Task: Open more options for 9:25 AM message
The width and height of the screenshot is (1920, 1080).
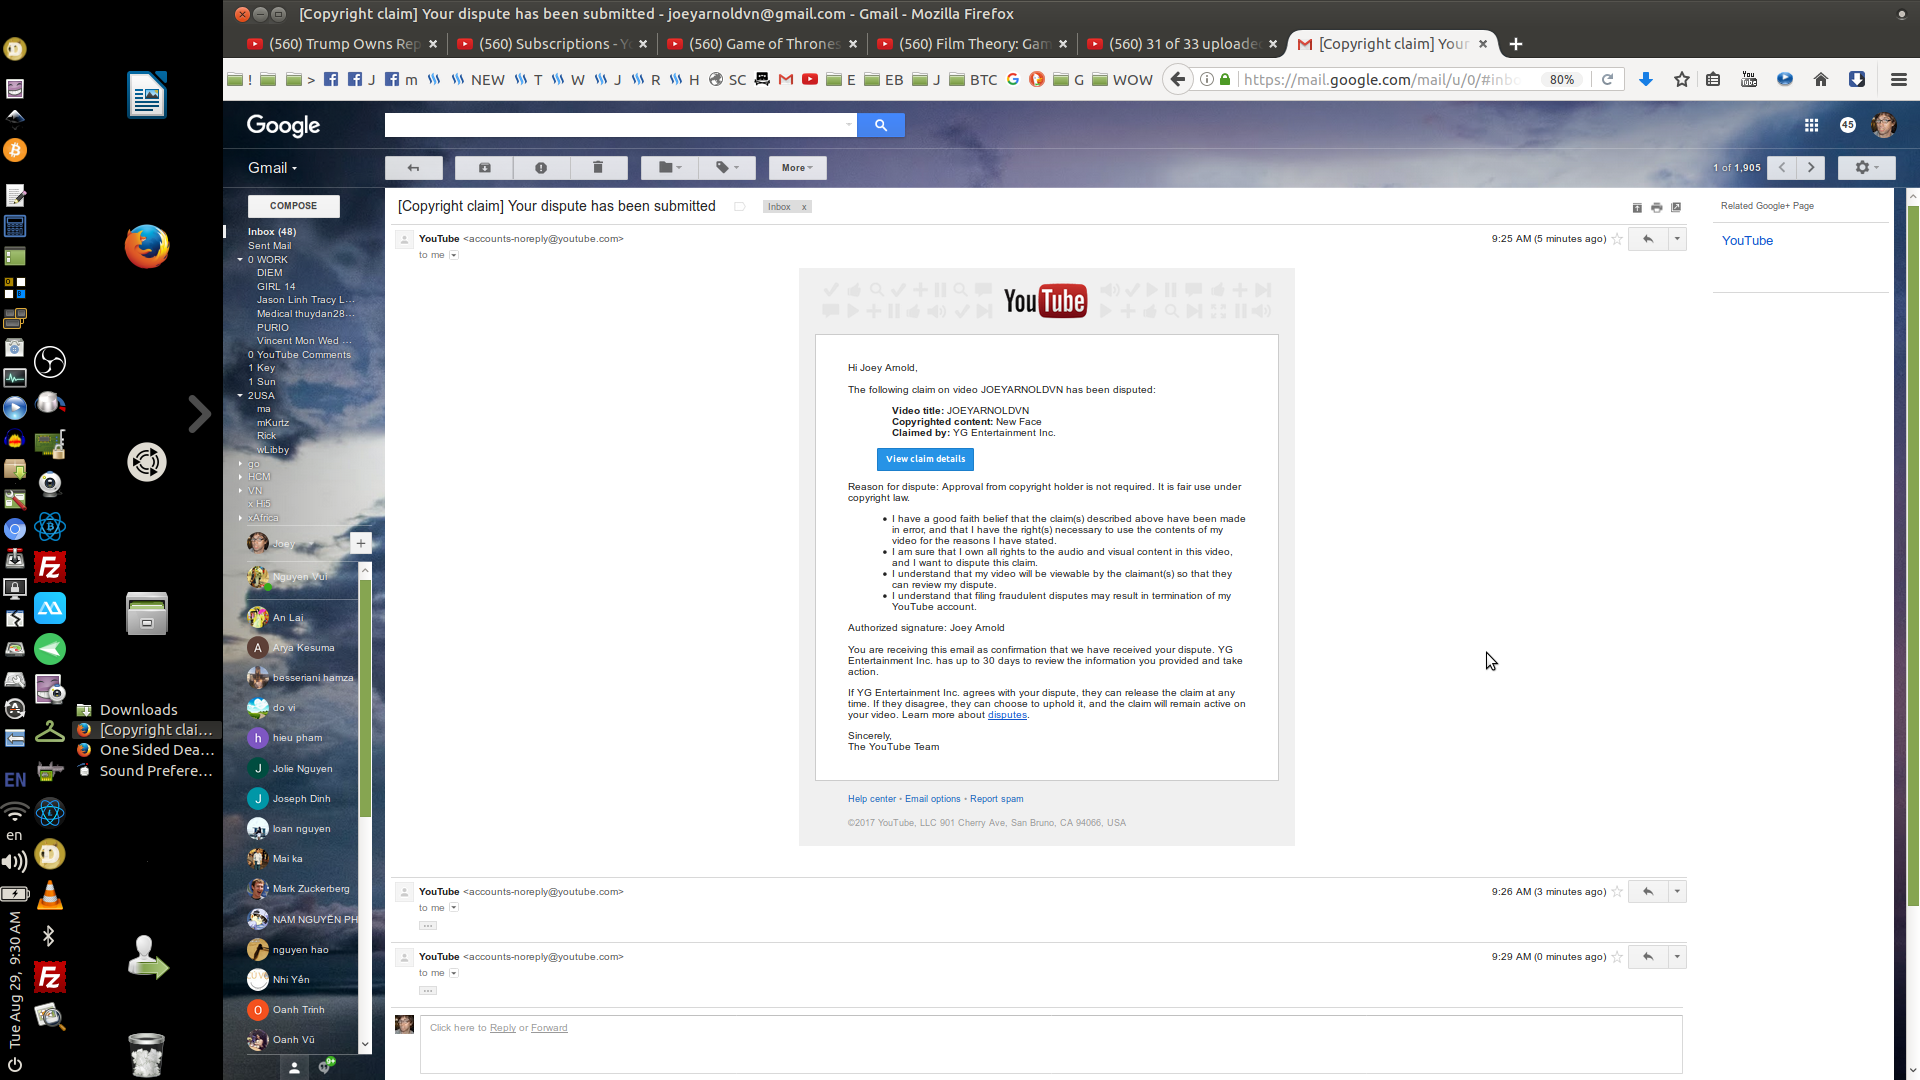Action: pyautogui.click(x=1677, y=239)
